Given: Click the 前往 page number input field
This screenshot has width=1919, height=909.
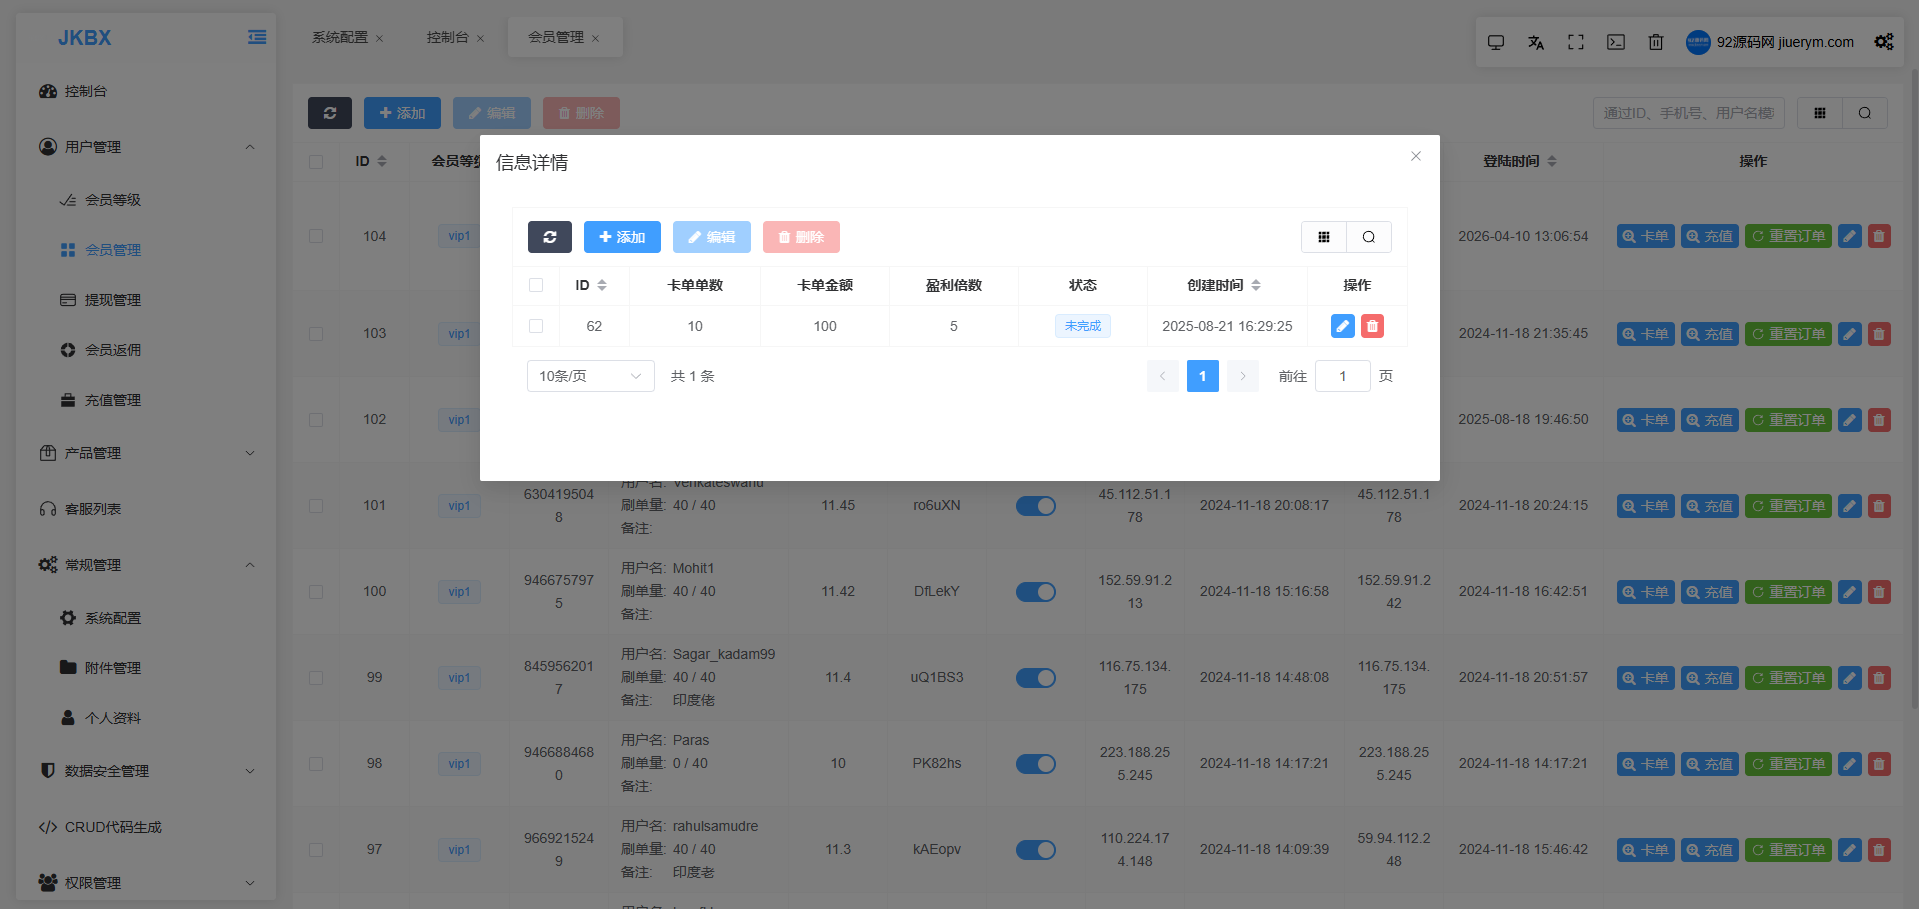Looking at the screenshot, I should 1343,376.
